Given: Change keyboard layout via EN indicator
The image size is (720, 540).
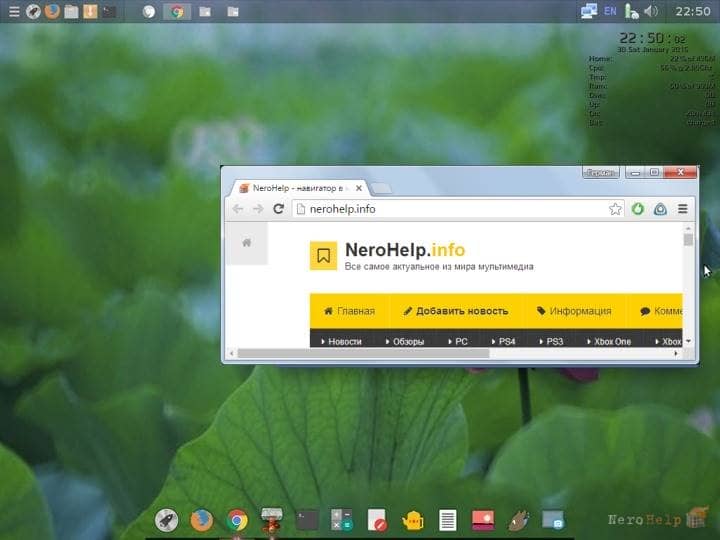Looking at the screenshot, I should 610,11.
